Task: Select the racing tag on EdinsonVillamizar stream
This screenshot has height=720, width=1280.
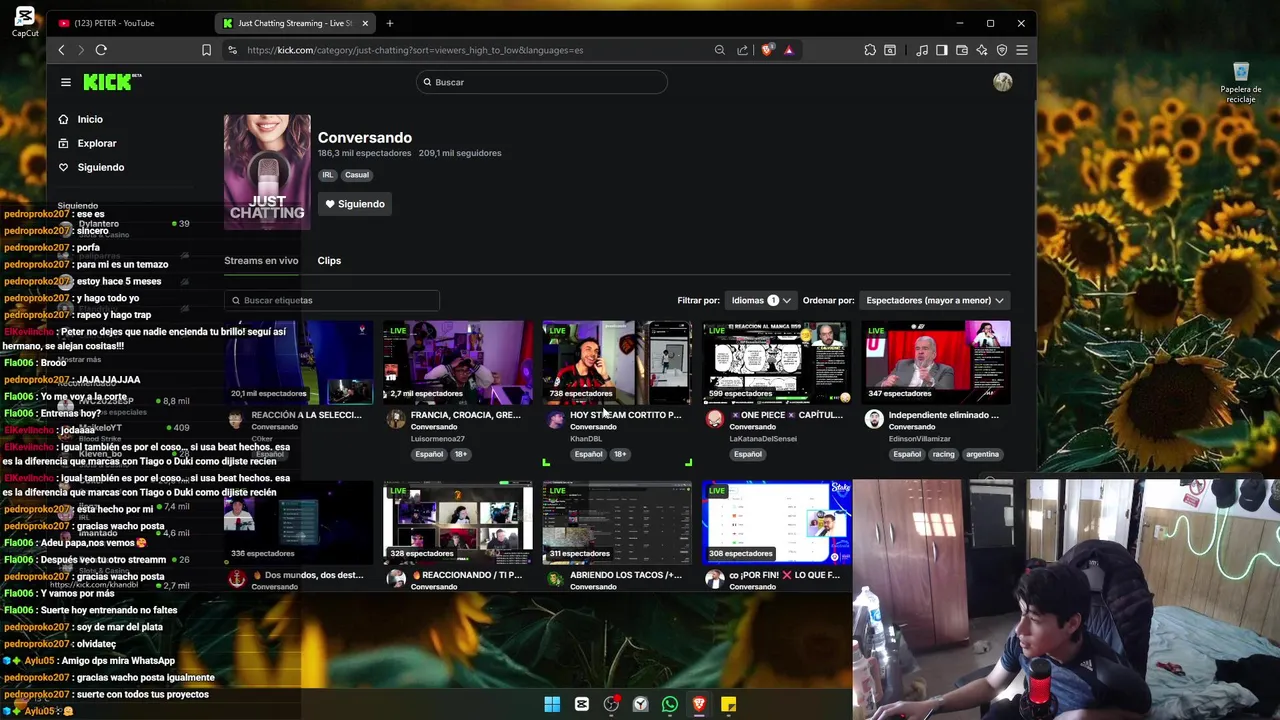Action: pos(943,454)
